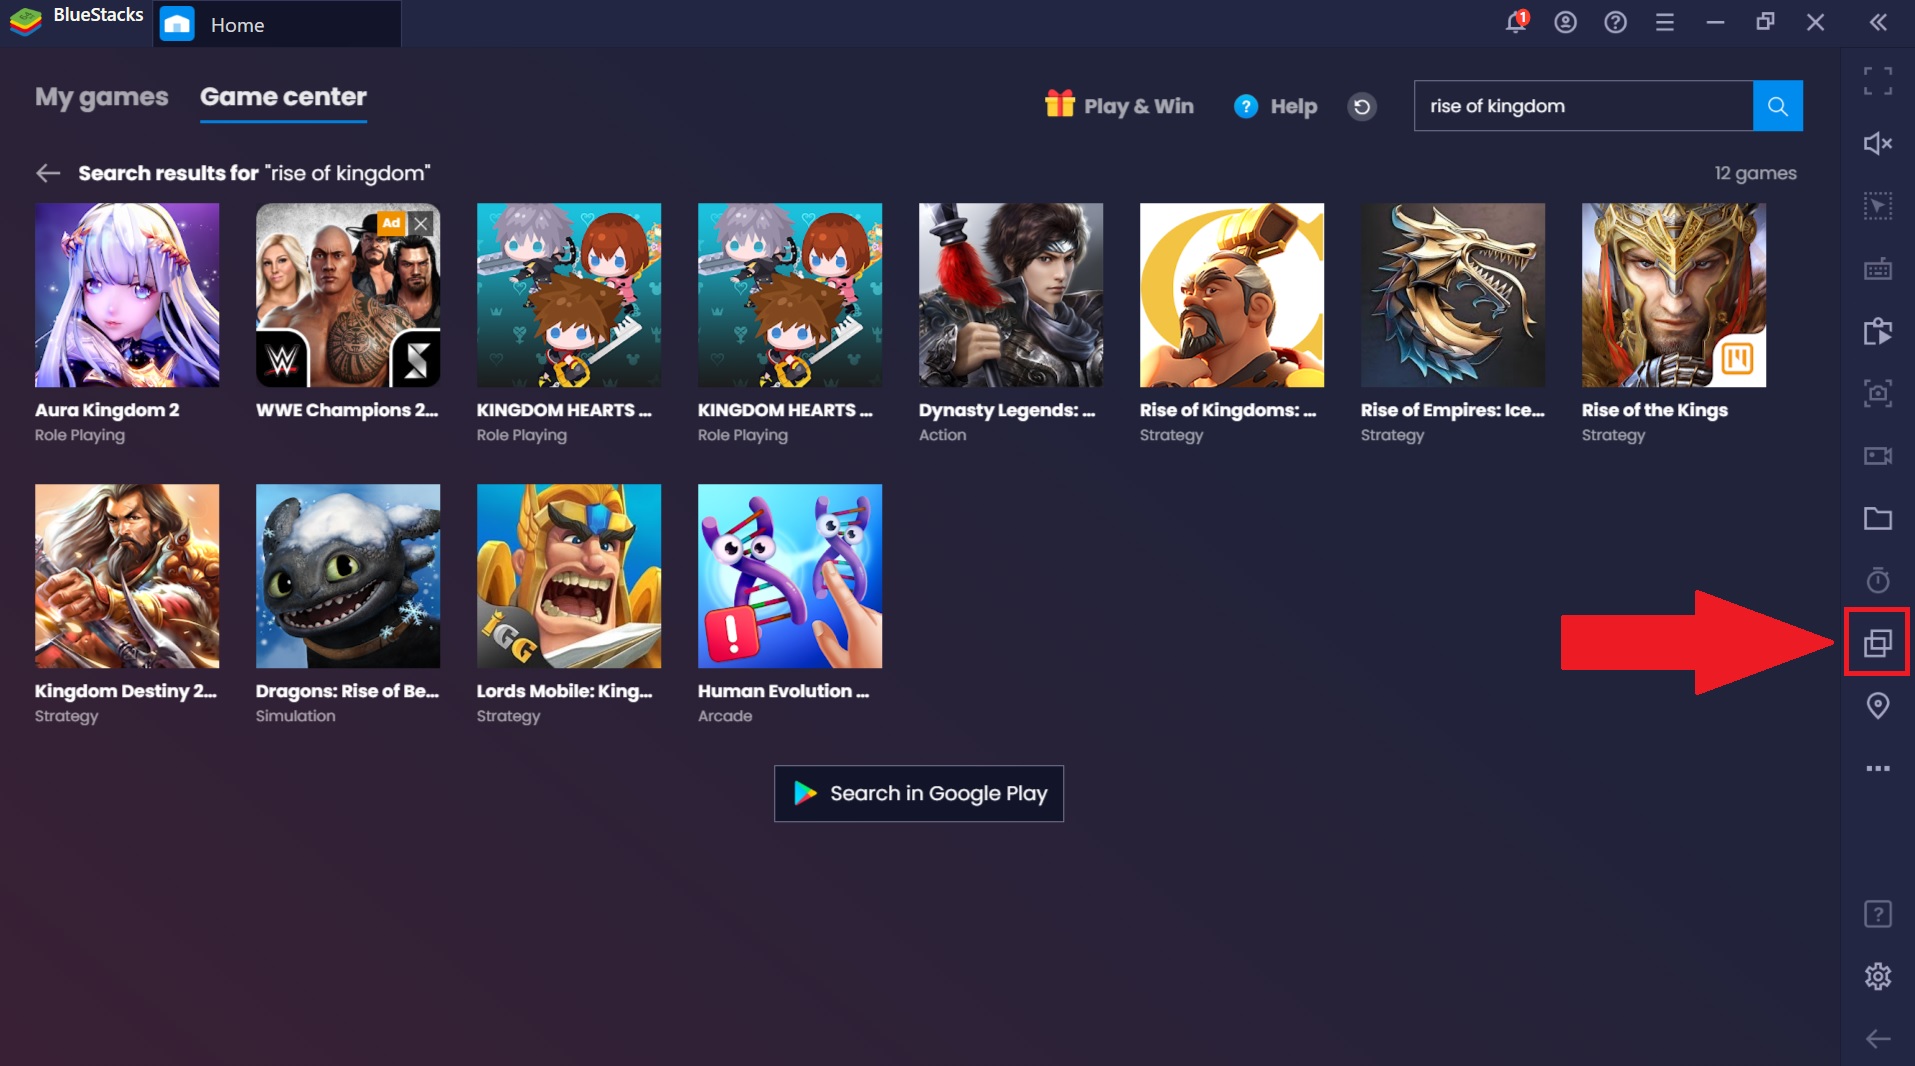
Task: Show more sidebar options via three dots
Action: [1878, 768]
